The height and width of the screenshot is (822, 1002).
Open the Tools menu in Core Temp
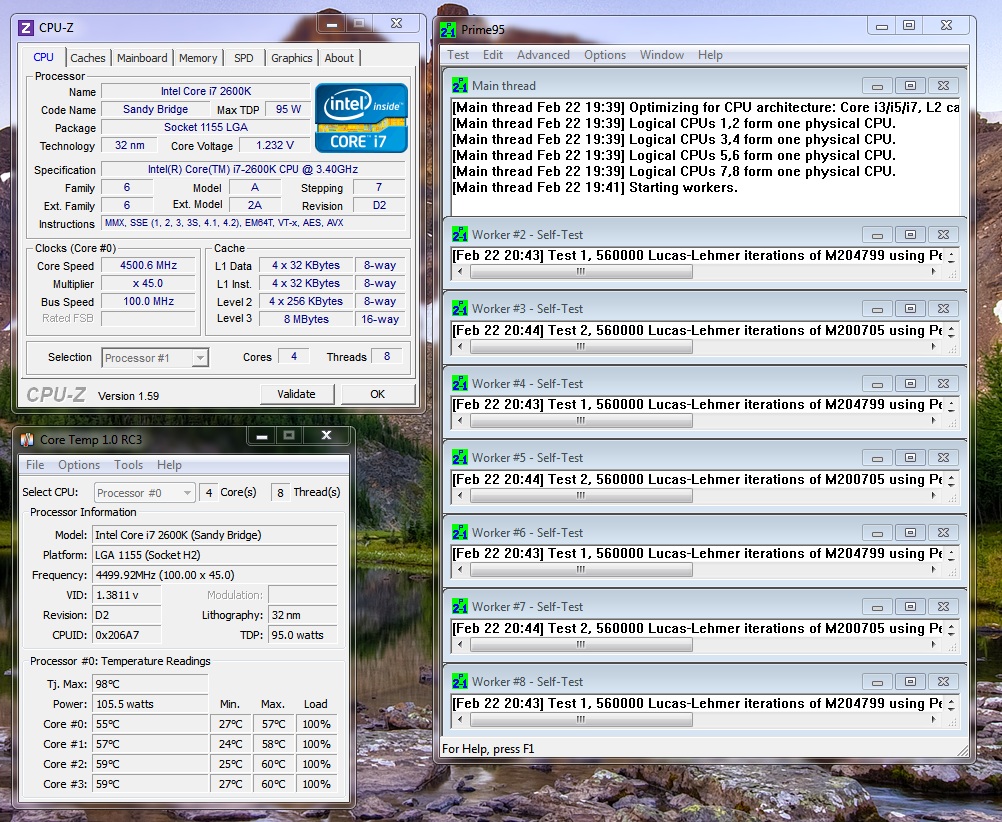tap(128, 465)
